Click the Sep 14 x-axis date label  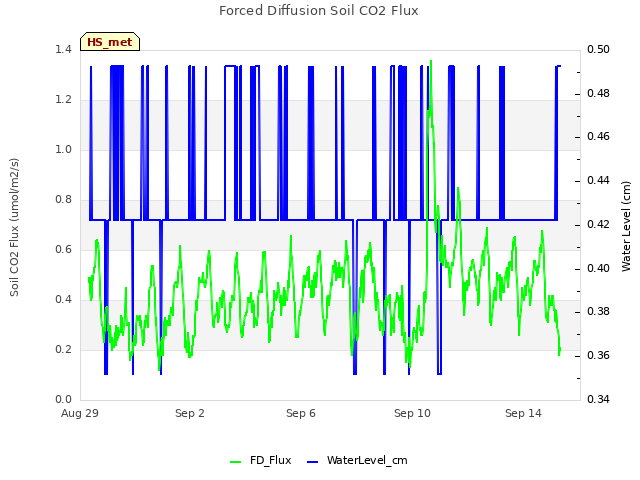pos(523,413)
